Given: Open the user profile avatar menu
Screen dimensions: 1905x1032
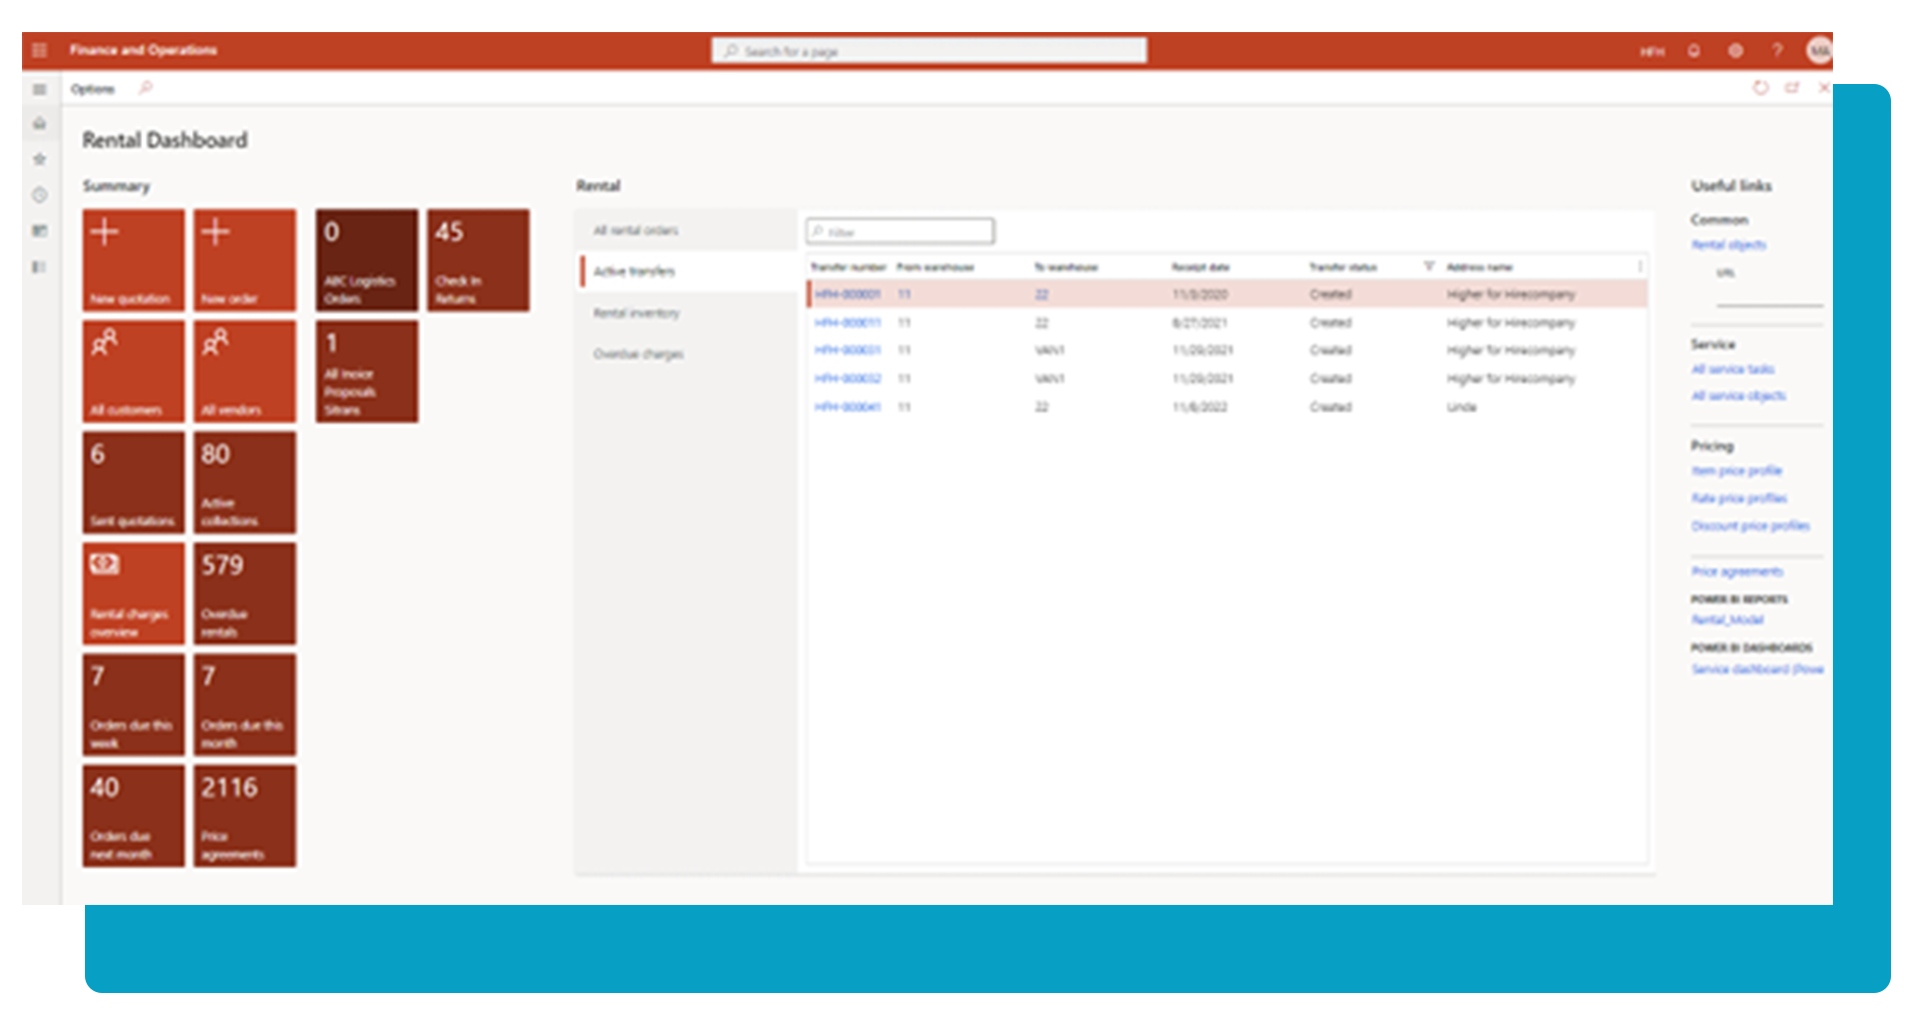Looking at the screenshot, I should pyautogui.click(x=1820, y=50).
